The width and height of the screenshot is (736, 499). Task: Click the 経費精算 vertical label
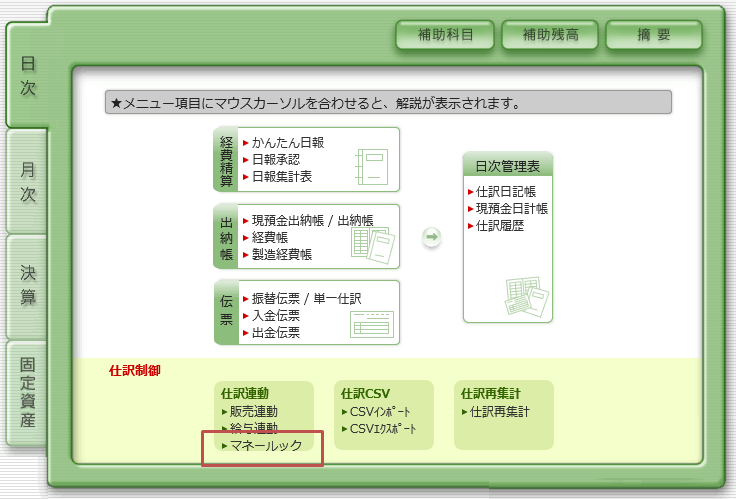226,161
